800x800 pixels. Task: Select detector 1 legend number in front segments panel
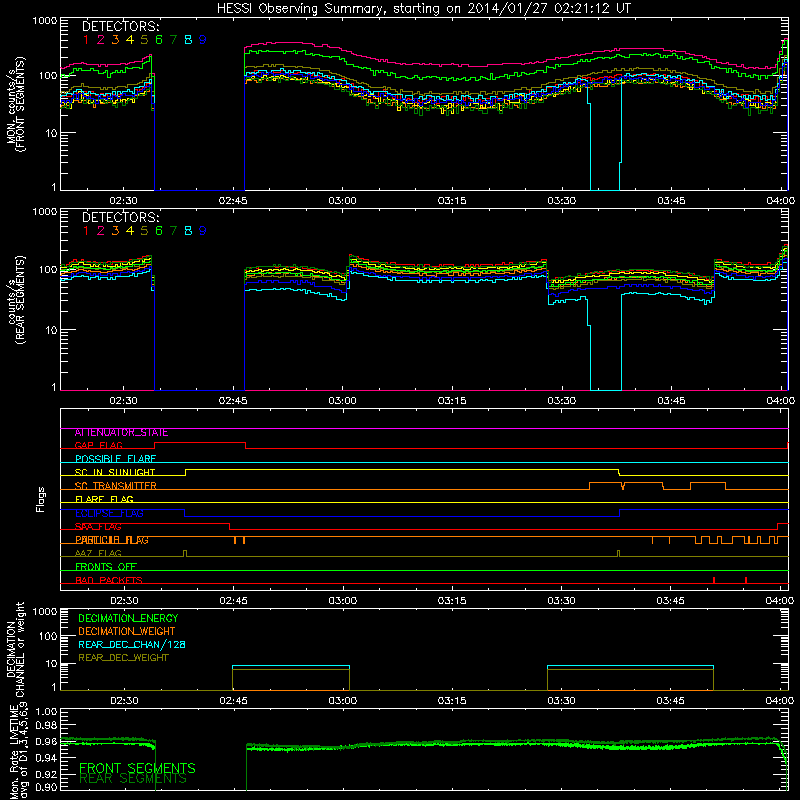86,39
